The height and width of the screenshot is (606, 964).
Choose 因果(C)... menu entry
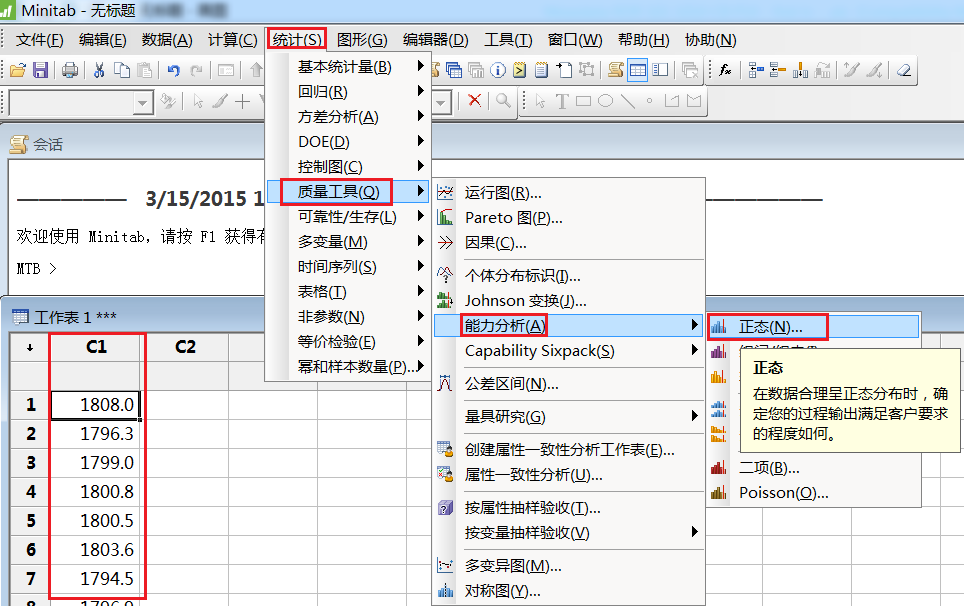pos(569,243)
